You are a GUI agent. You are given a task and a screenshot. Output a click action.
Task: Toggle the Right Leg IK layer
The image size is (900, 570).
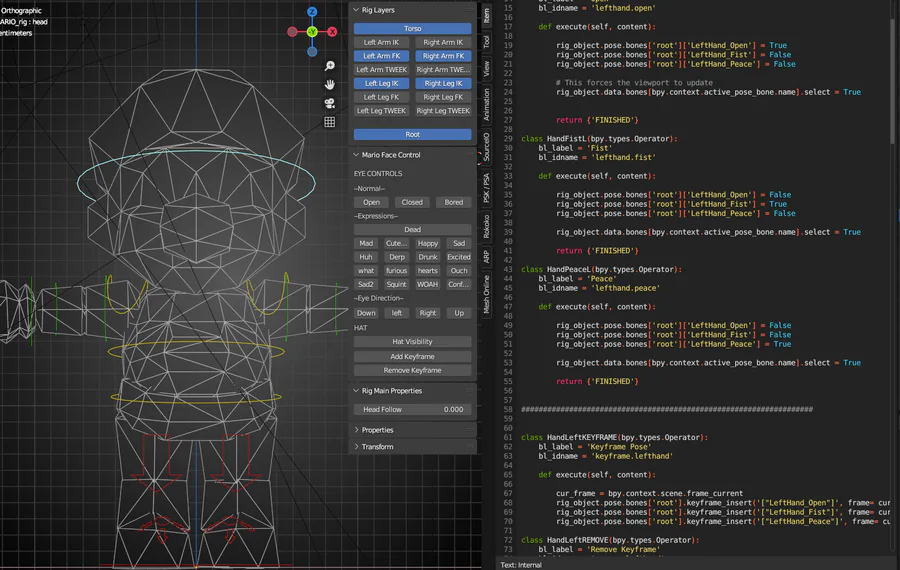[x=443, y=83]
